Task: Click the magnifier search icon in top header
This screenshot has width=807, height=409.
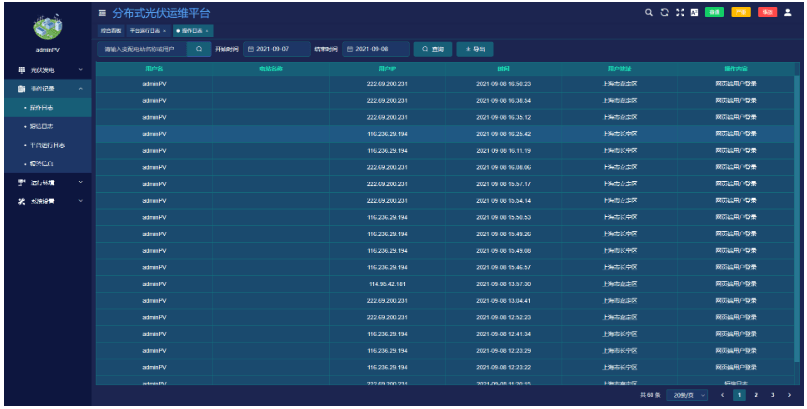Action: (650, 13)
